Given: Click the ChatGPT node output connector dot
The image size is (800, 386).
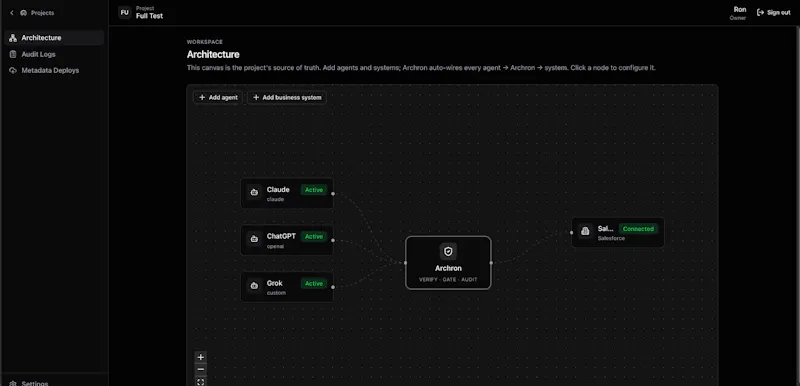Looking at the screenshot, I should pos(333,240).
